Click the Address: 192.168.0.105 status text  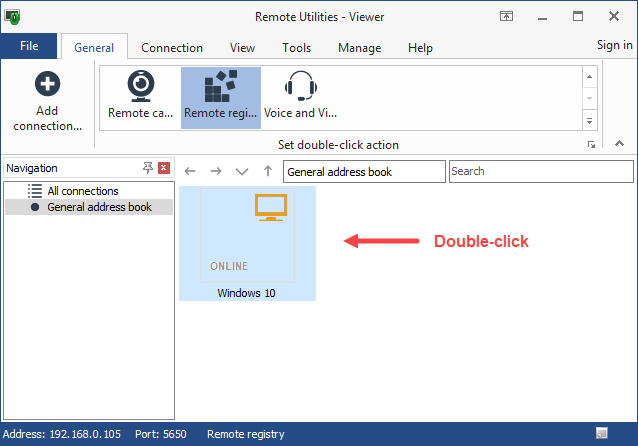[62, 434]
